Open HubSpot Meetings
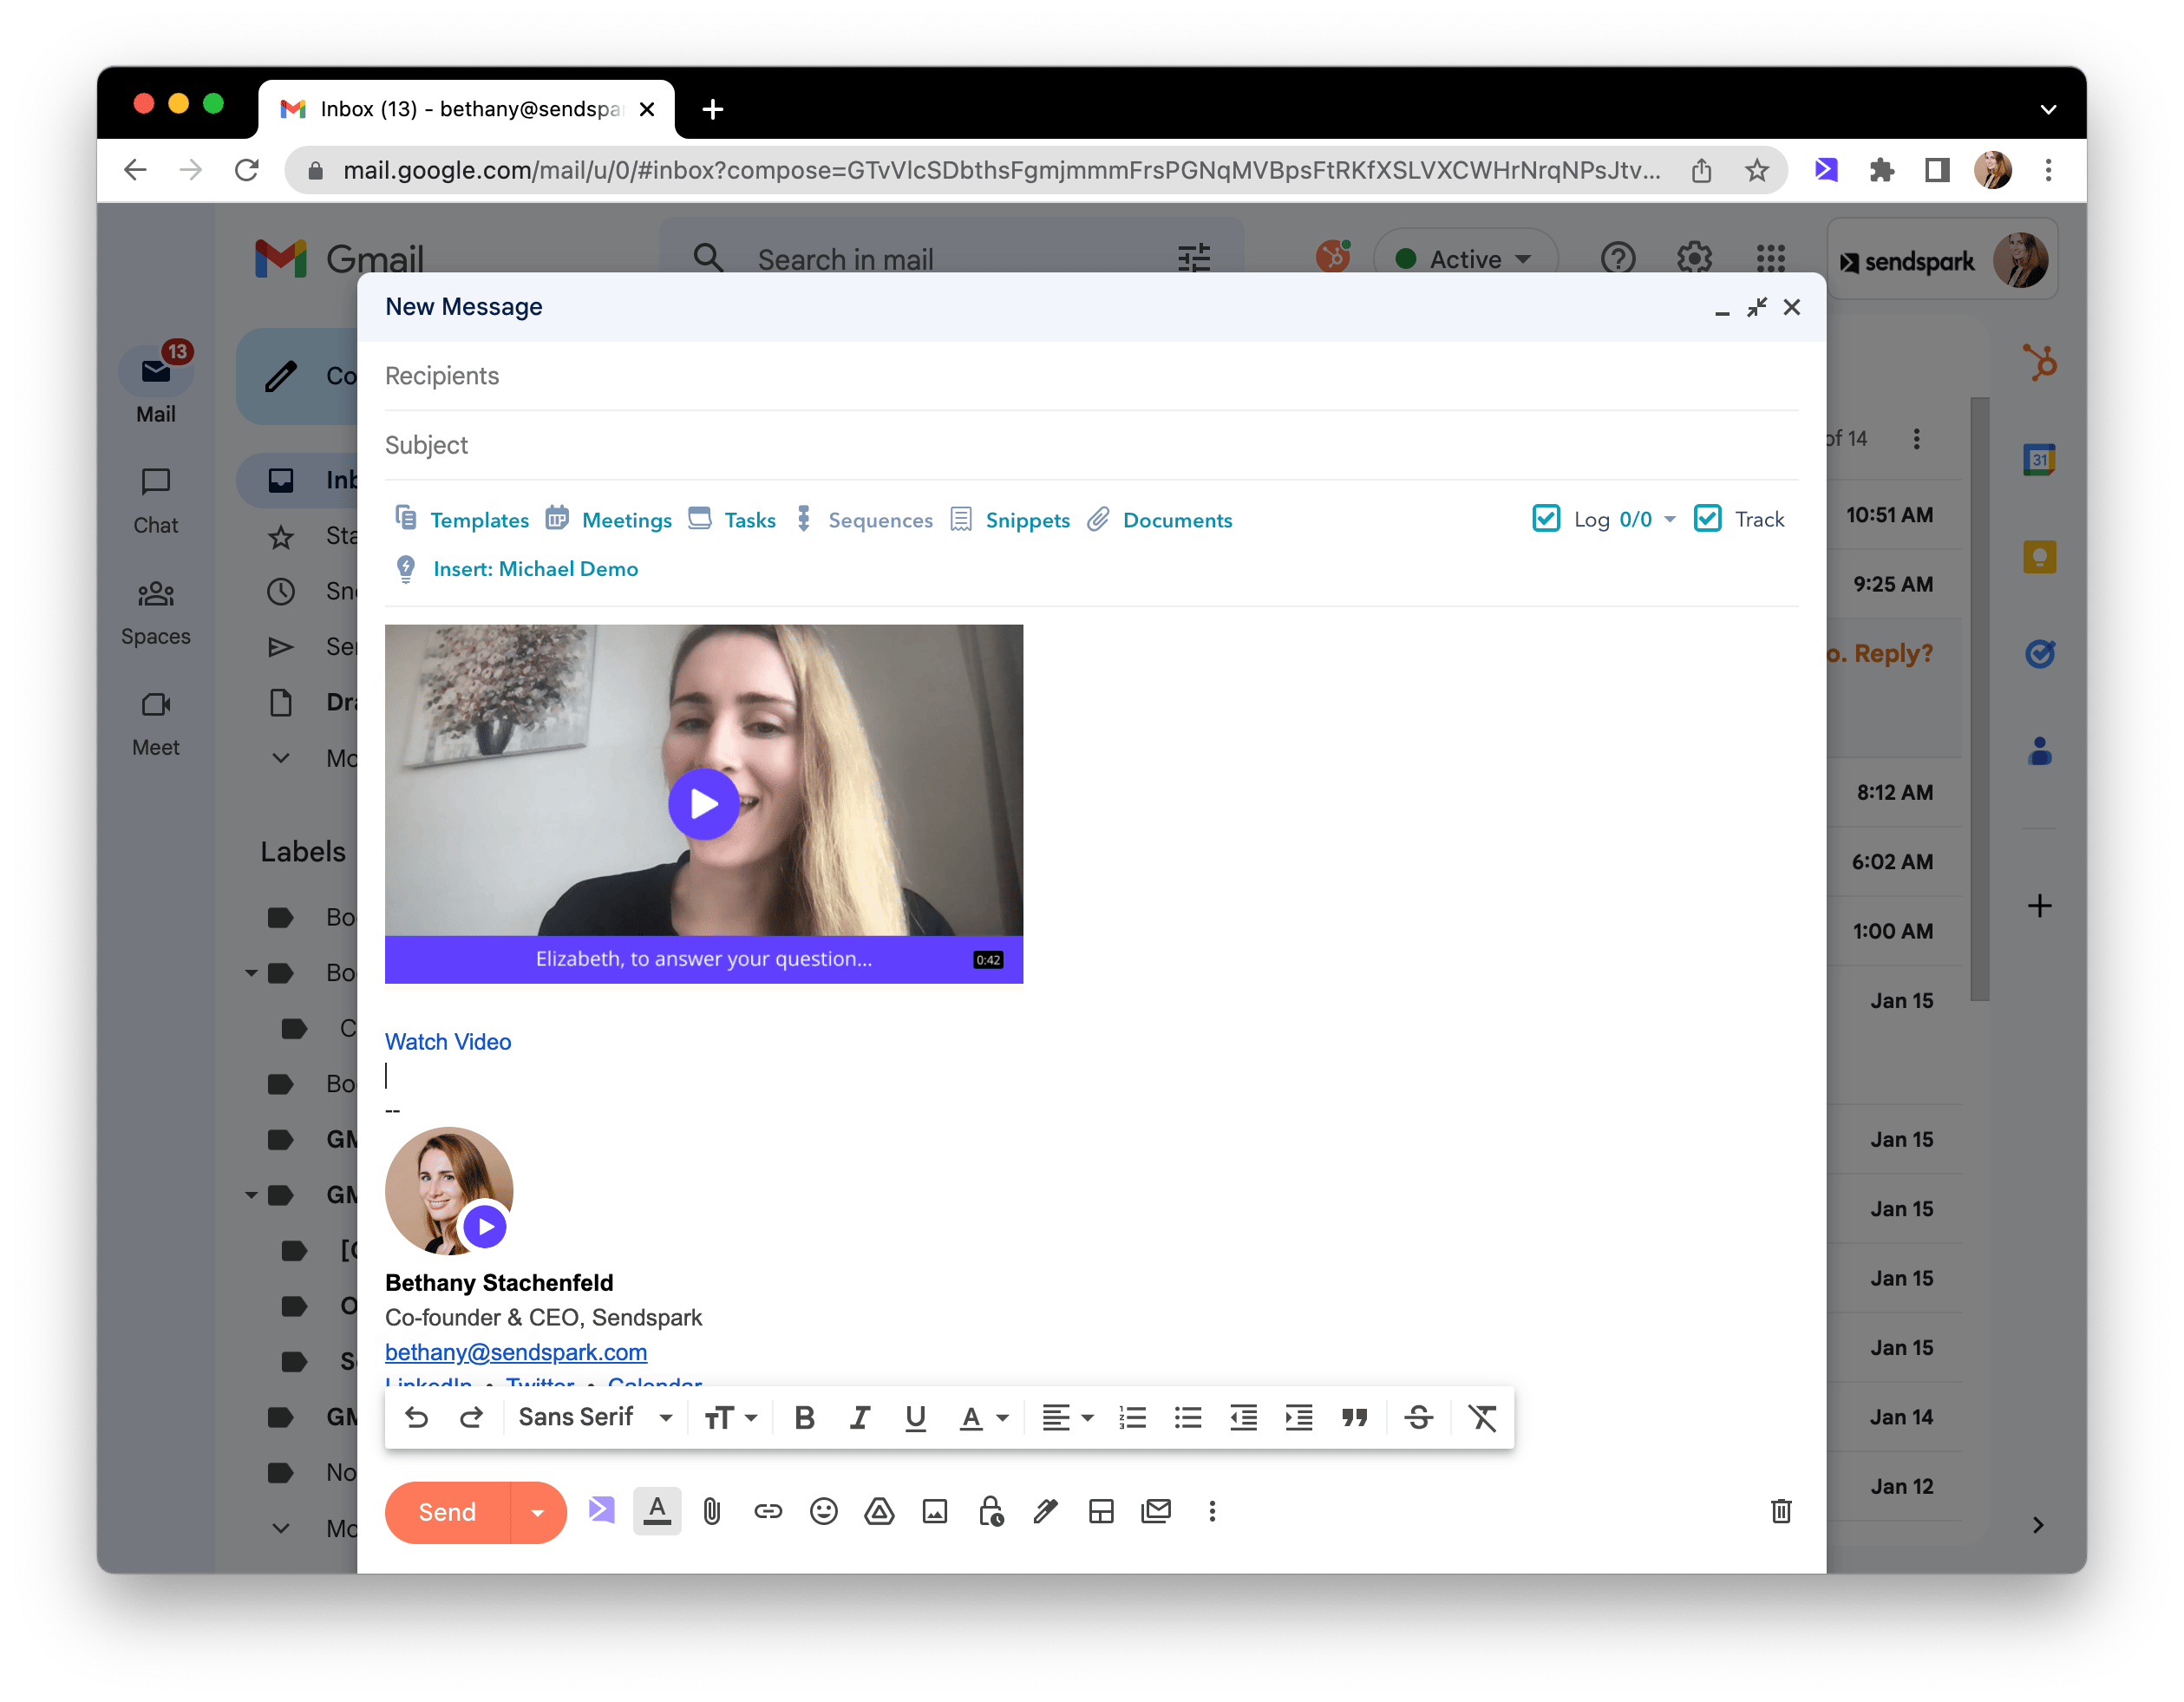This screenshot has height=1702, width=2184. (x=609, y=519)
